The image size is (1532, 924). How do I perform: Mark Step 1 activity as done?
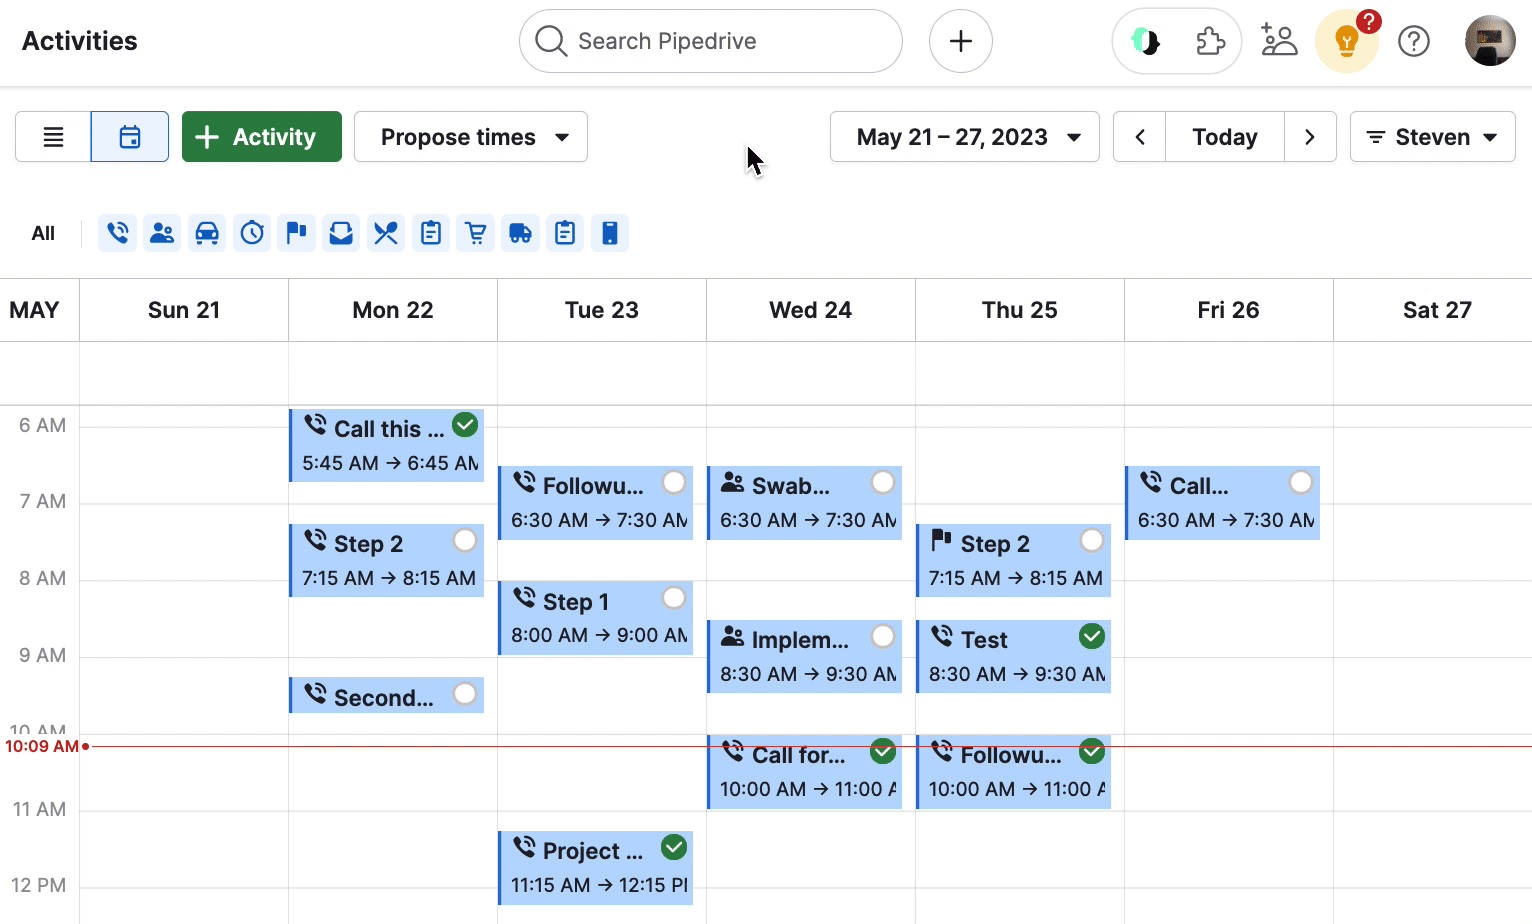(x=674, y=597)
